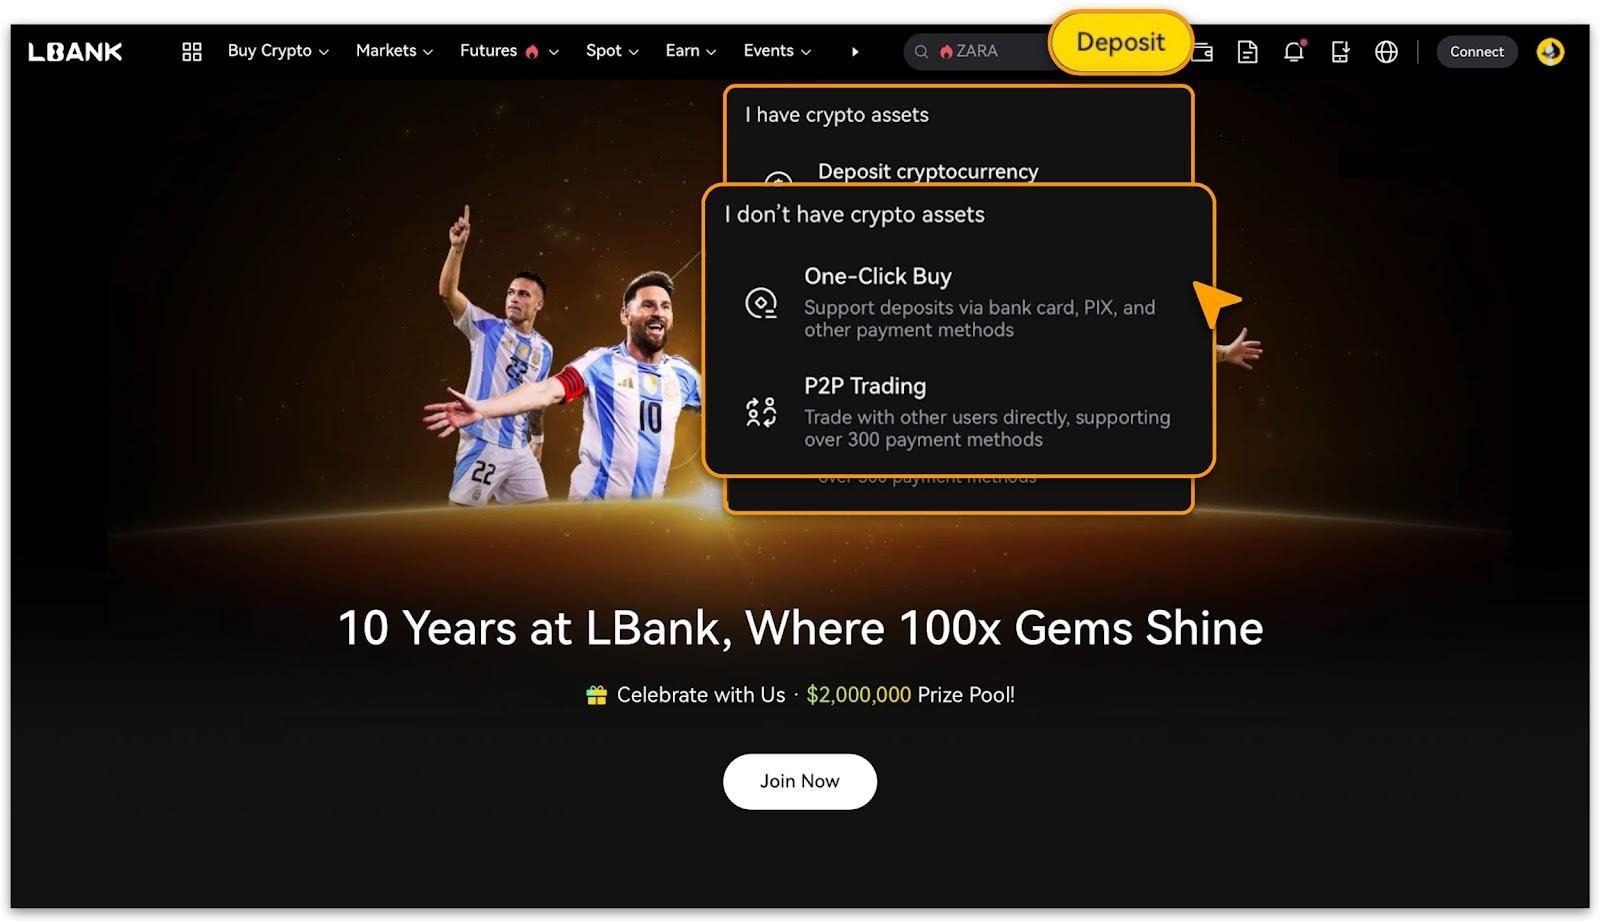The width and height of the screenshot is (1600, 921).
Task: Click the arrow to show more nav items
Action: point(855,52)
